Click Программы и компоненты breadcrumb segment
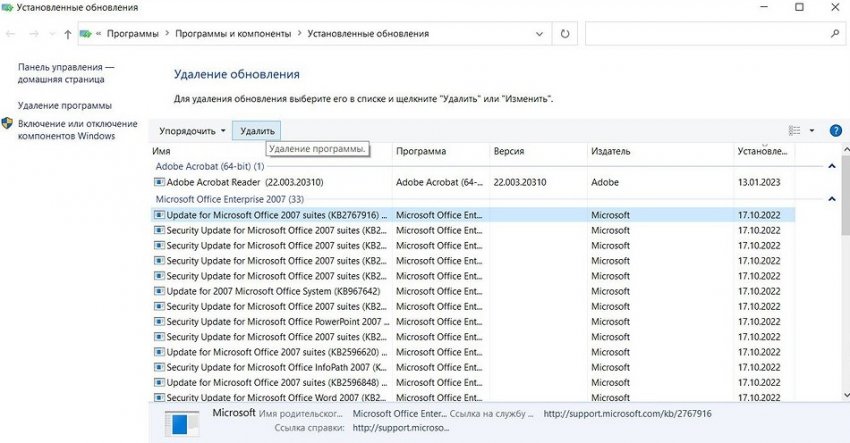This screenshot has width=850, height=443. (233, 33)
